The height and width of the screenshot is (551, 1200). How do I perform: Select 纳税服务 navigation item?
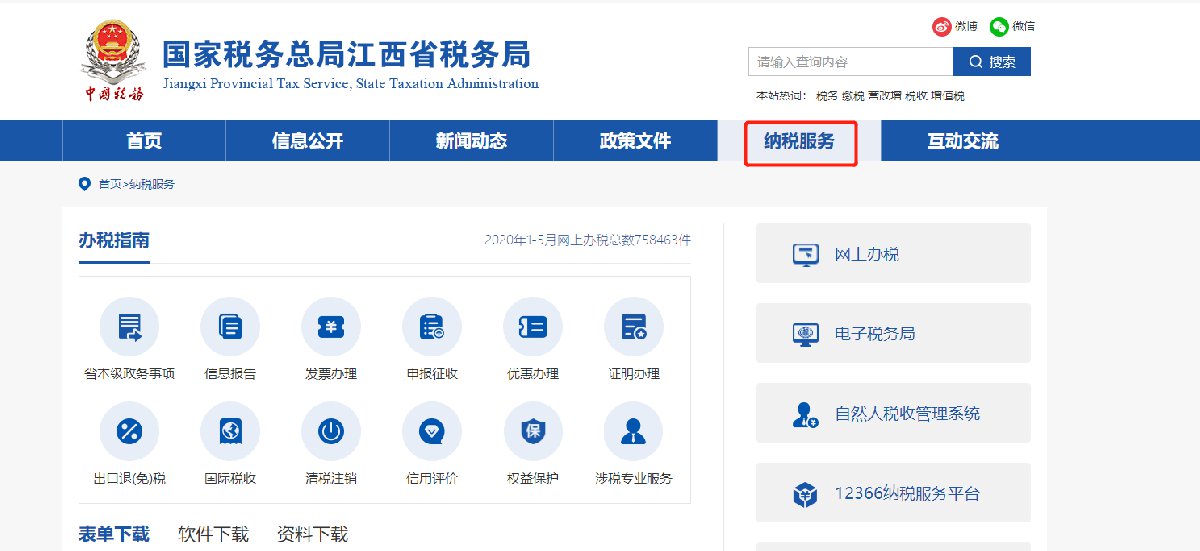pyautogui.click(x=799, y=141)
